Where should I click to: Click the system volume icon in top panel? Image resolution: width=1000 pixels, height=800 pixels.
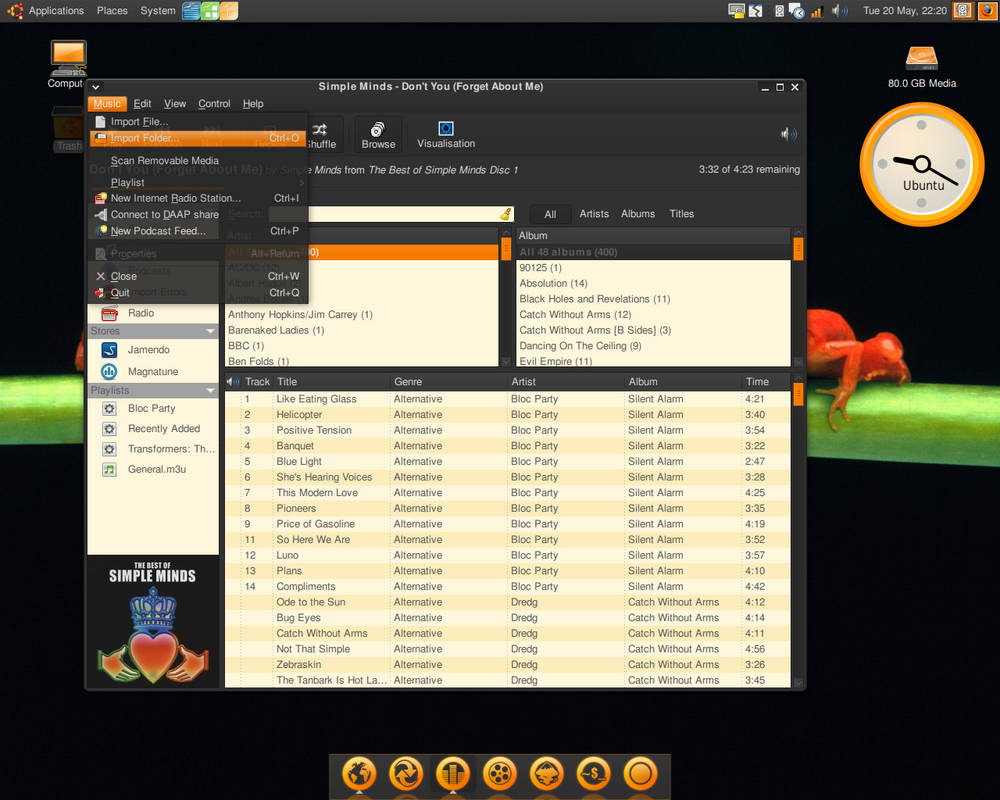tap(839, 11)
